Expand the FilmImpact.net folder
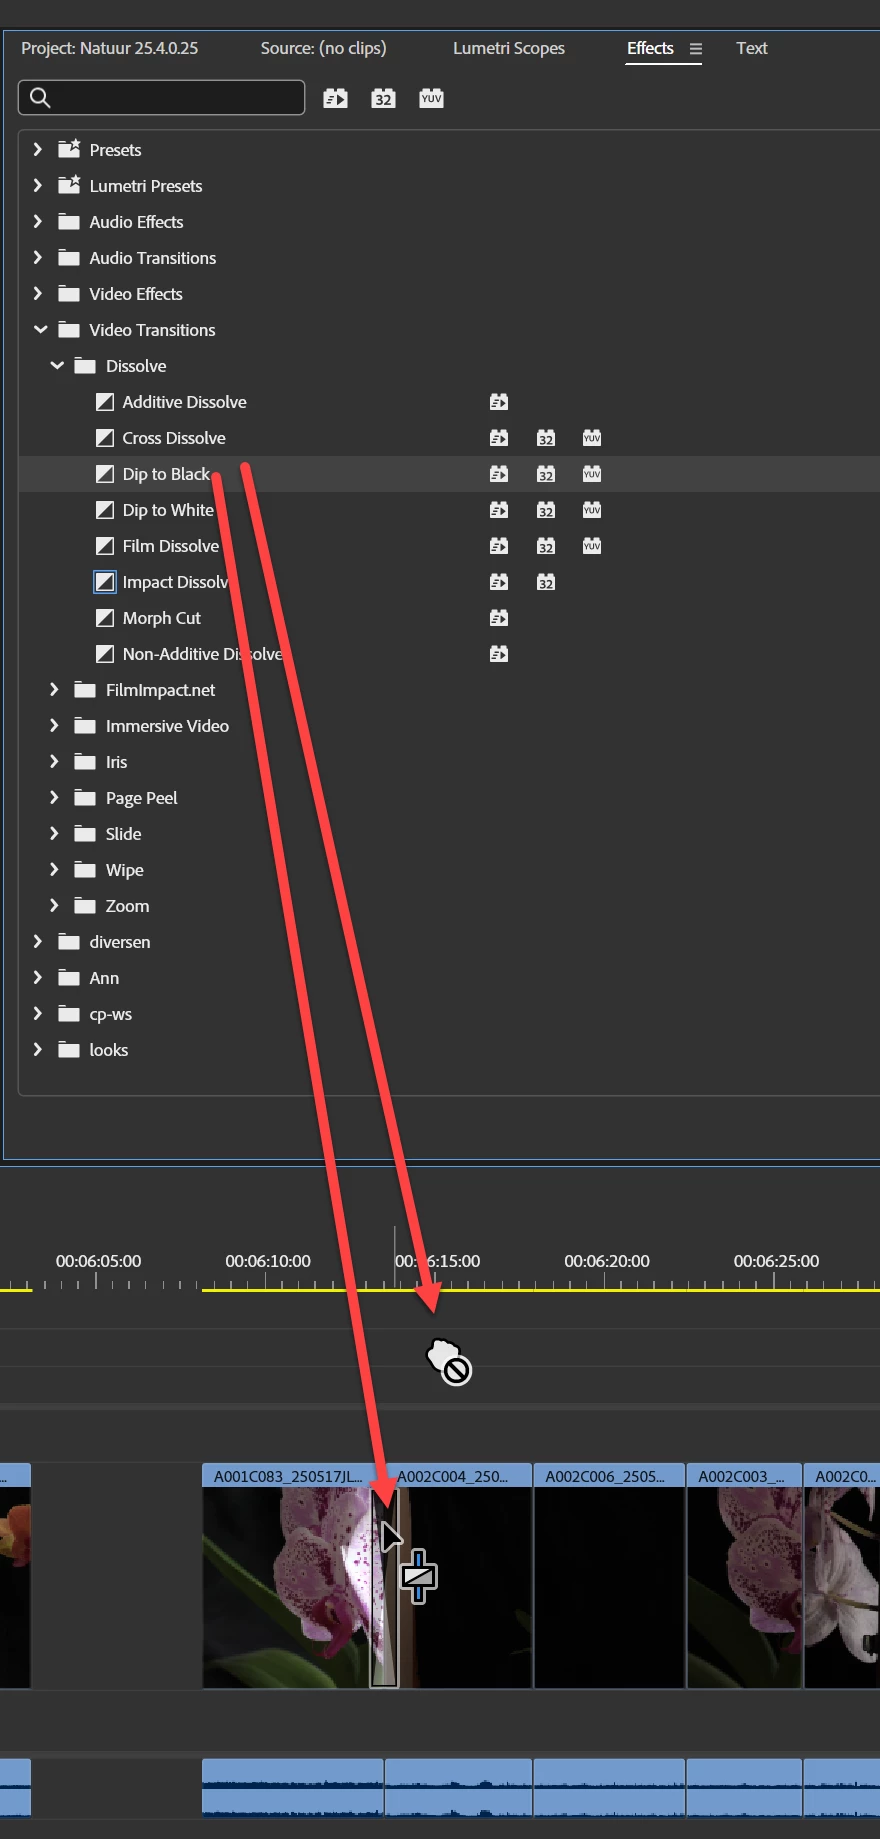 (x=54, y=689)
